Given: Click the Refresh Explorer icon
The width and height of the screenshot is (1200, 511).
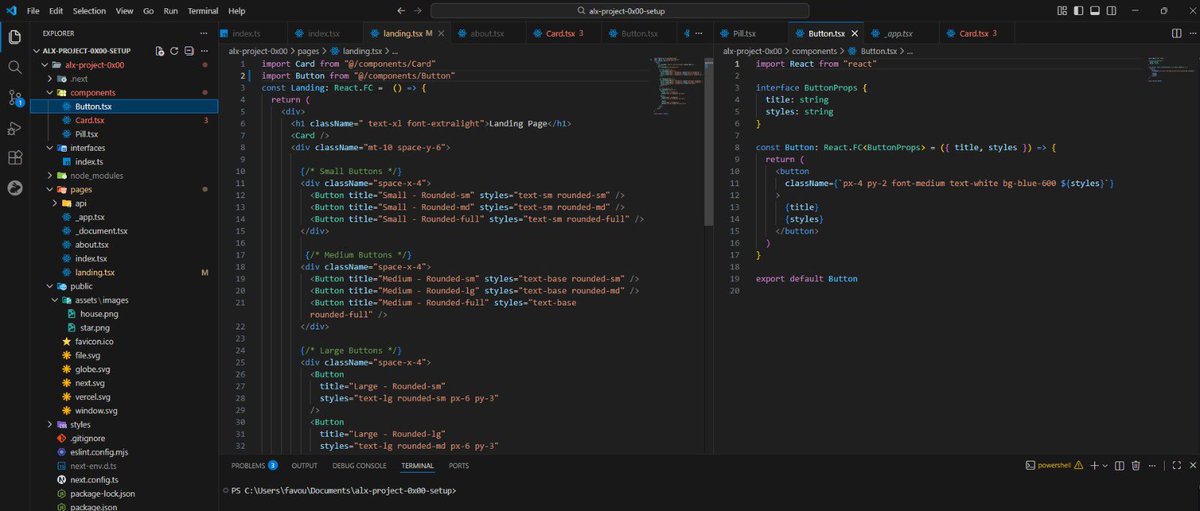Looking at the screenshot, I should 174,50.
